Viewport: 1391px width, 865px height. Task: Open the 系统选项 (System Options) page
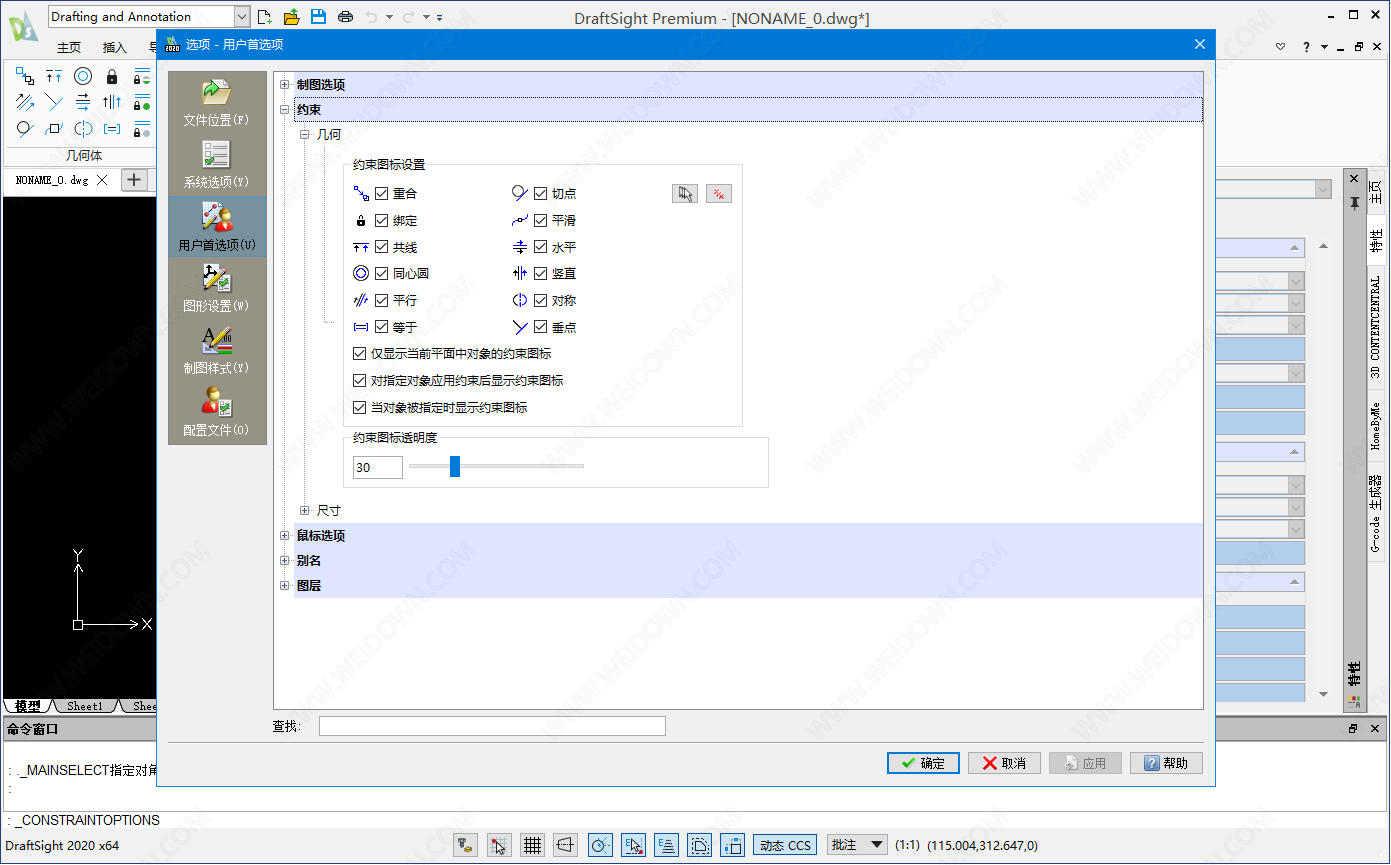pos(217,164)
